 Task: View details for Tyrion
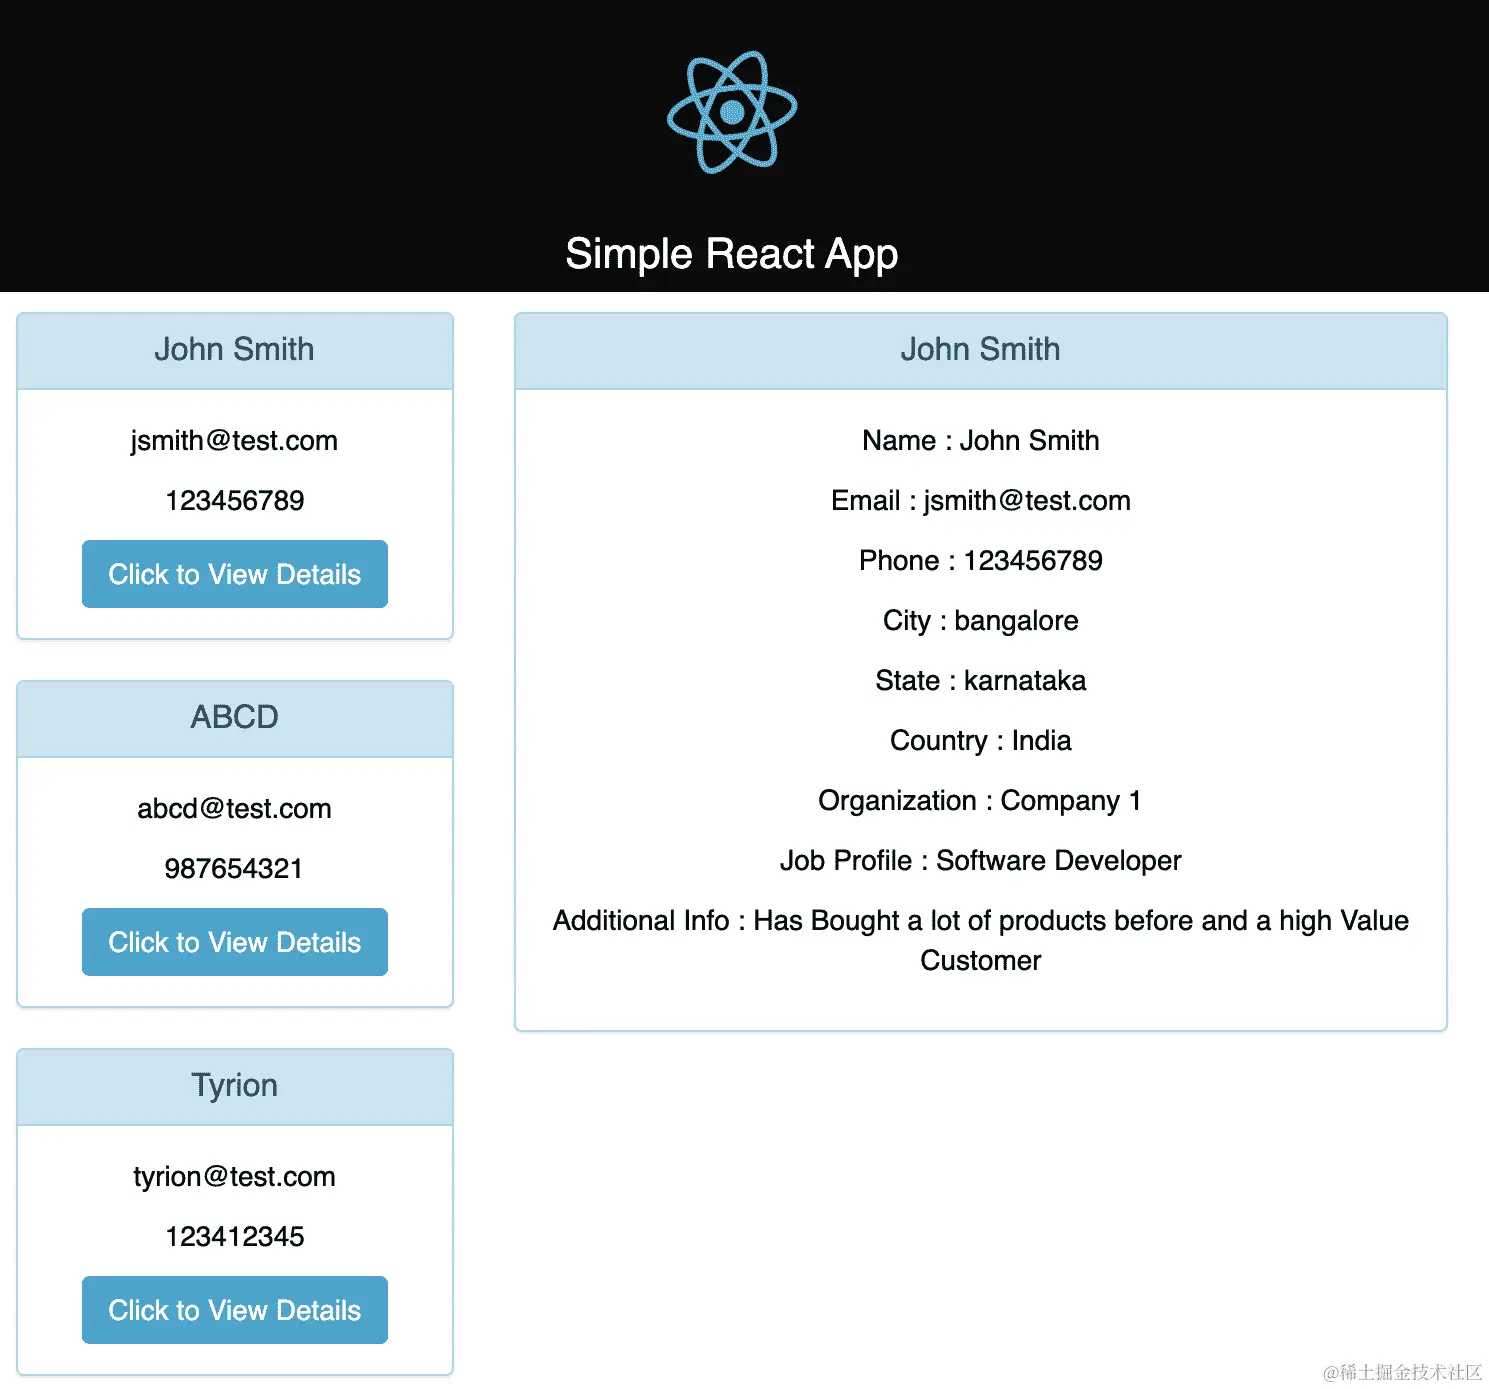point(235,1310)
